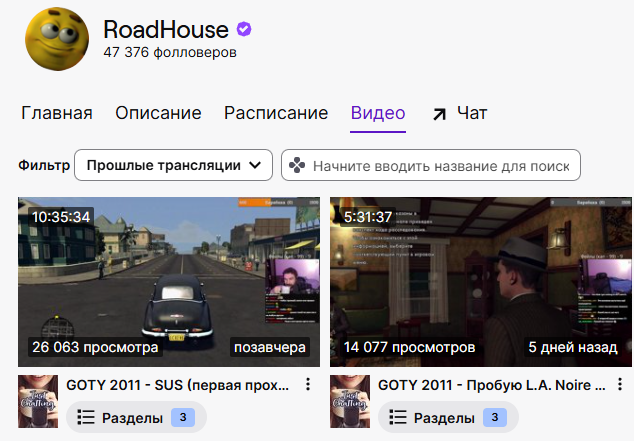Go to the Расписание tab
Image resolution: width=634 pixels, height=441 pixels.
pyautogui.click(x=276, y=113)
